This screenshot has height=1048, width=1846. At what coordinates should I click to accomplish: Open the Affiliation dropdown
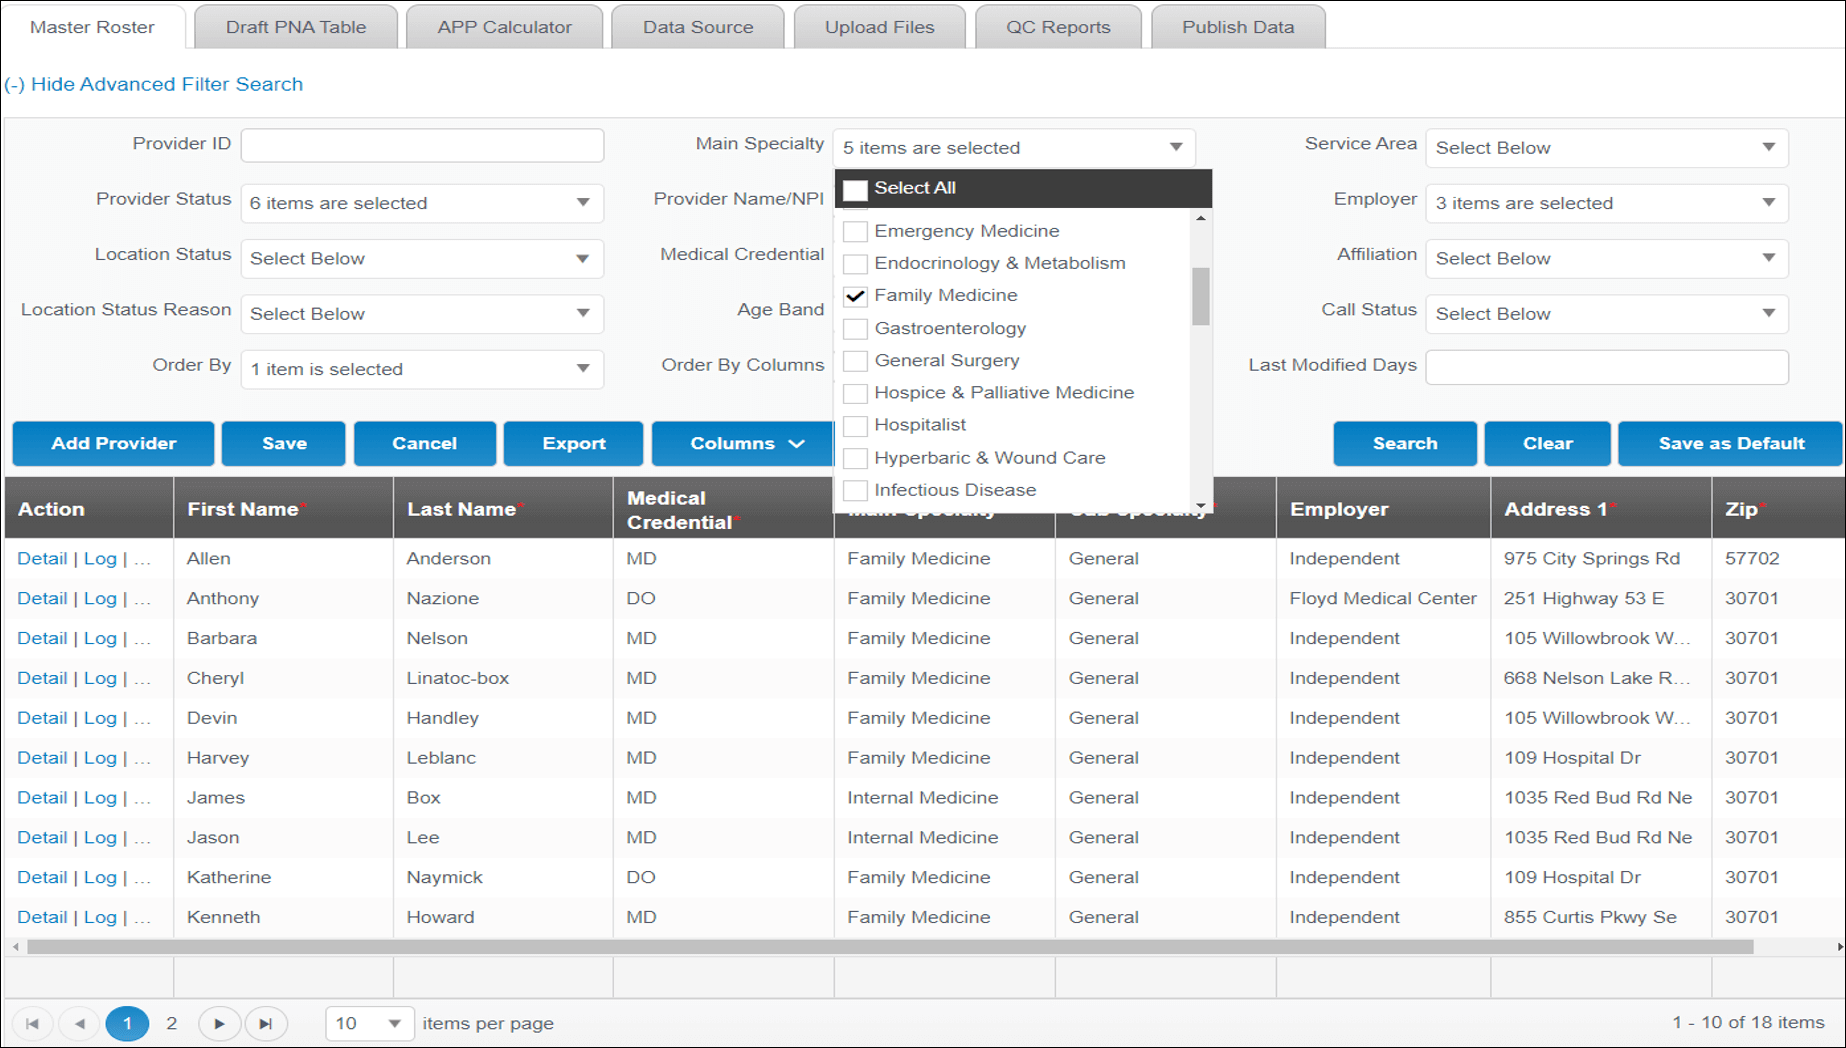click(x=1607, y=258)
